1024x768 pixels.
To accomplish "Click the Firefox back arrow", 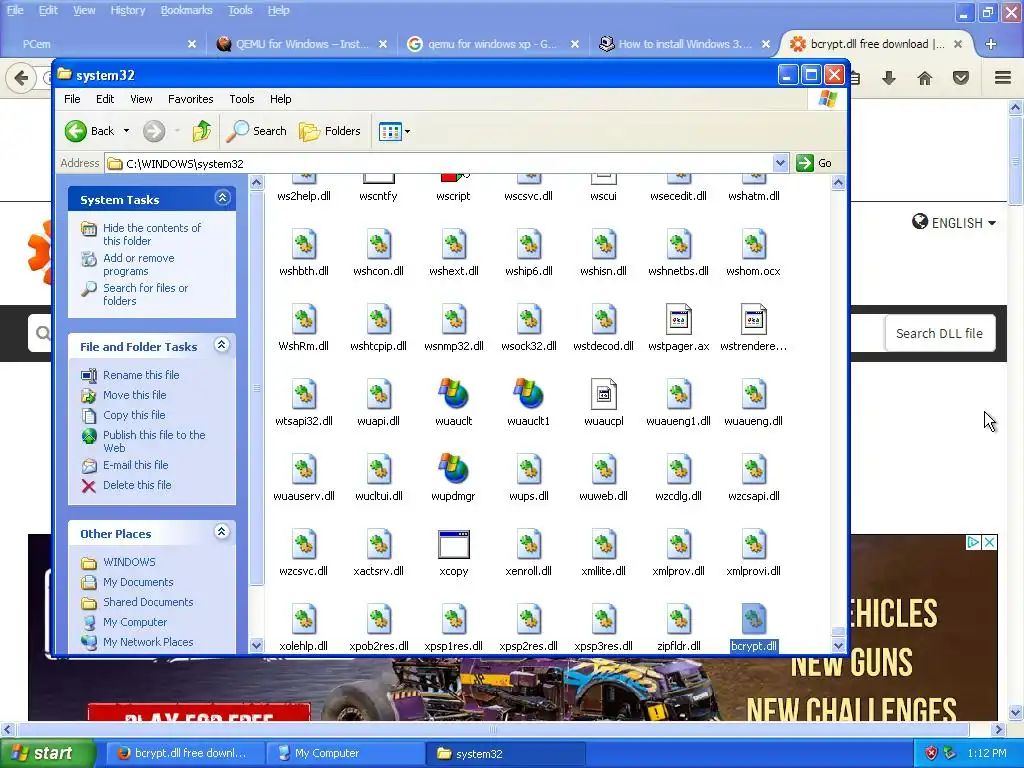I will (21, 78).
